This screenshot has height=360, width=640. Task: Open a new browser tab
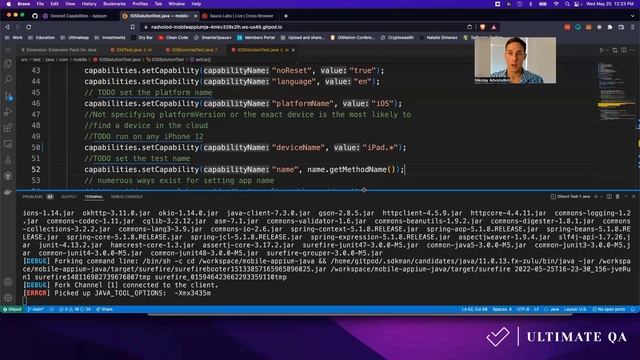point(286,16)
